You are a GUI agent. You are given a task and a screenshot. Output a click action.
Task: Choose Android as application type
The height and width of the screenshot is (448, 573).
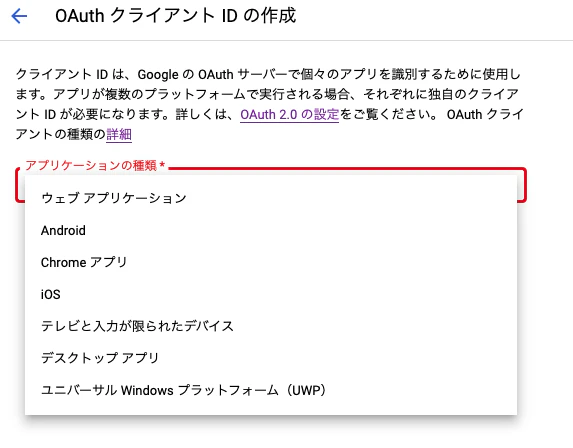[271, 230]
